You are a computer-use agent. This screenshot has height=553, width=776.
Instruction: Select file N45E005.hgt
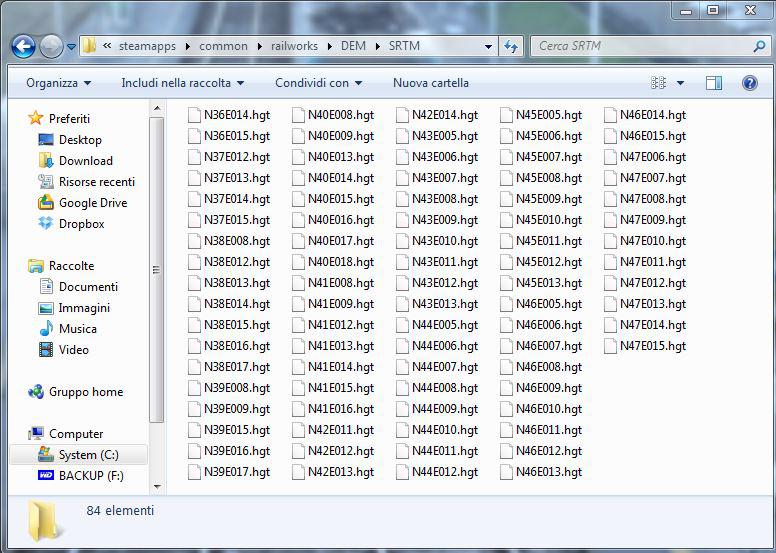point(541,115)
